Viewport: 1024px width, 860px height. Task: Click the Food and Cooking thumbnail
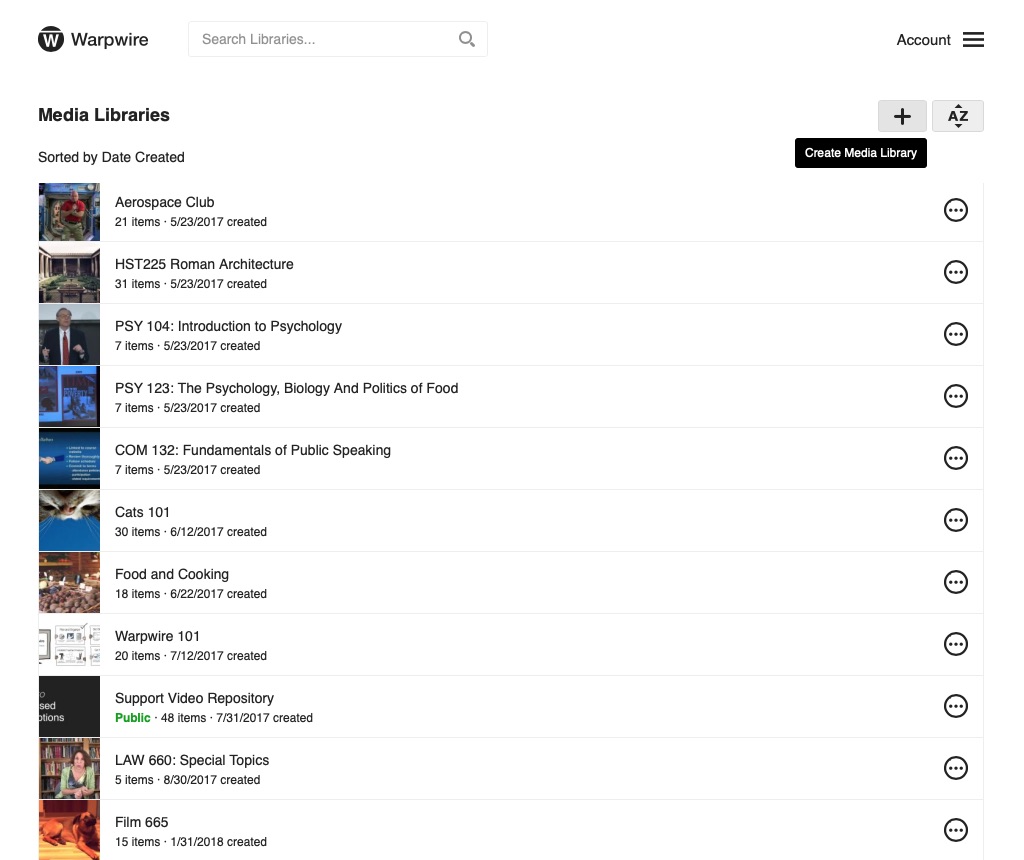point(69,583)
